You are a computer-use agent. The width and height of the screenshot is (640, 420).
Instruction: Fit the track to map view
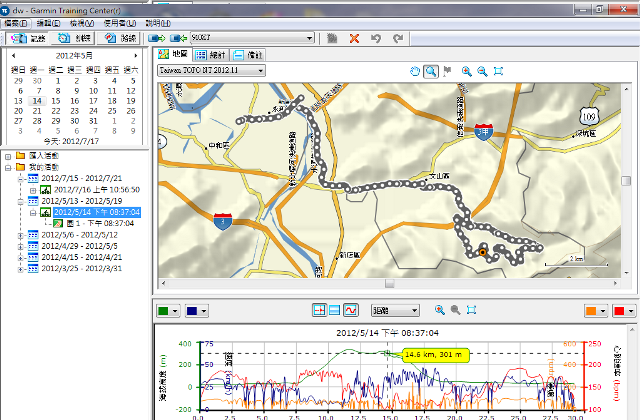498,71
